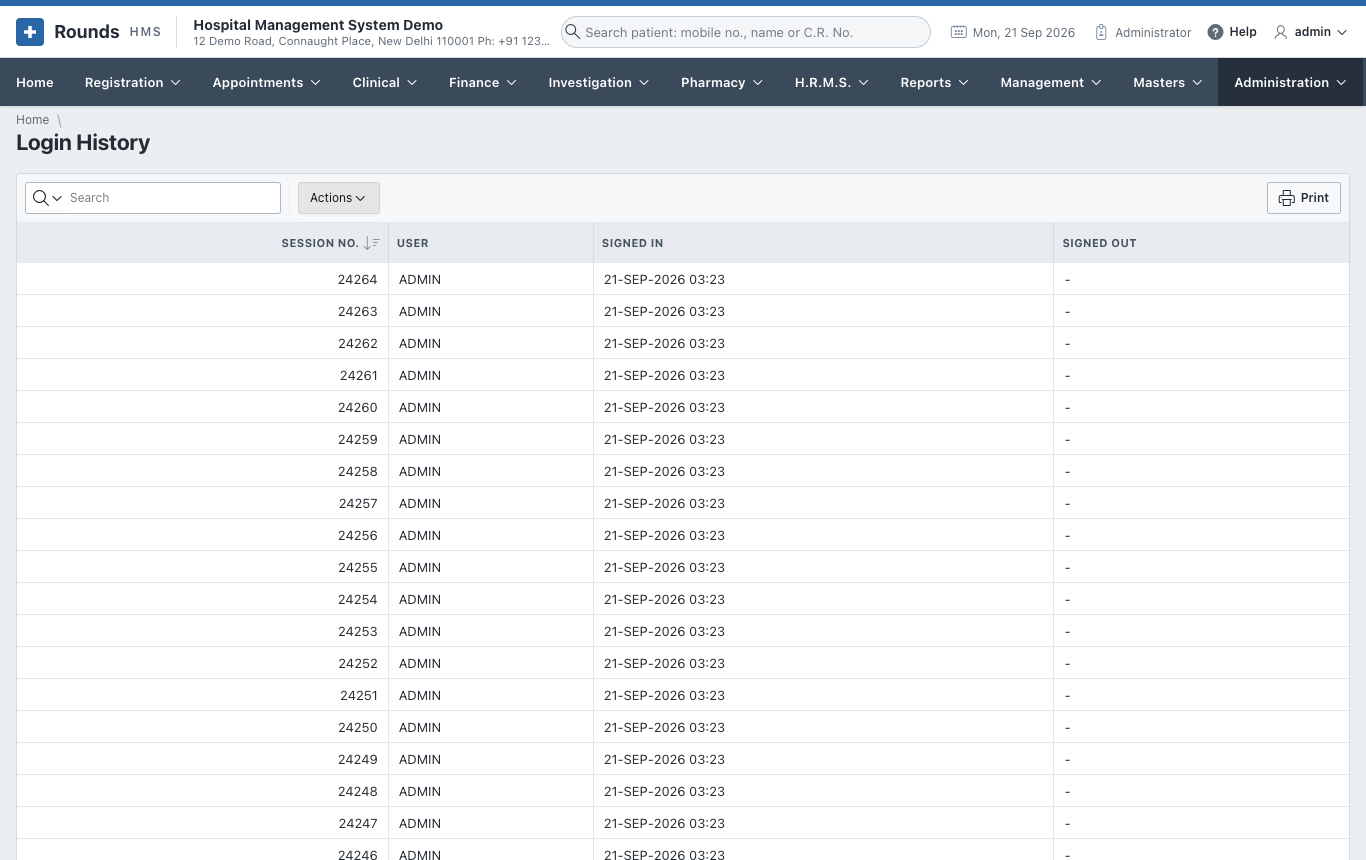Click the calendar icon beside the date
Image resolution: width=1366 pixels, height=860 pixels.
(958, 32)
